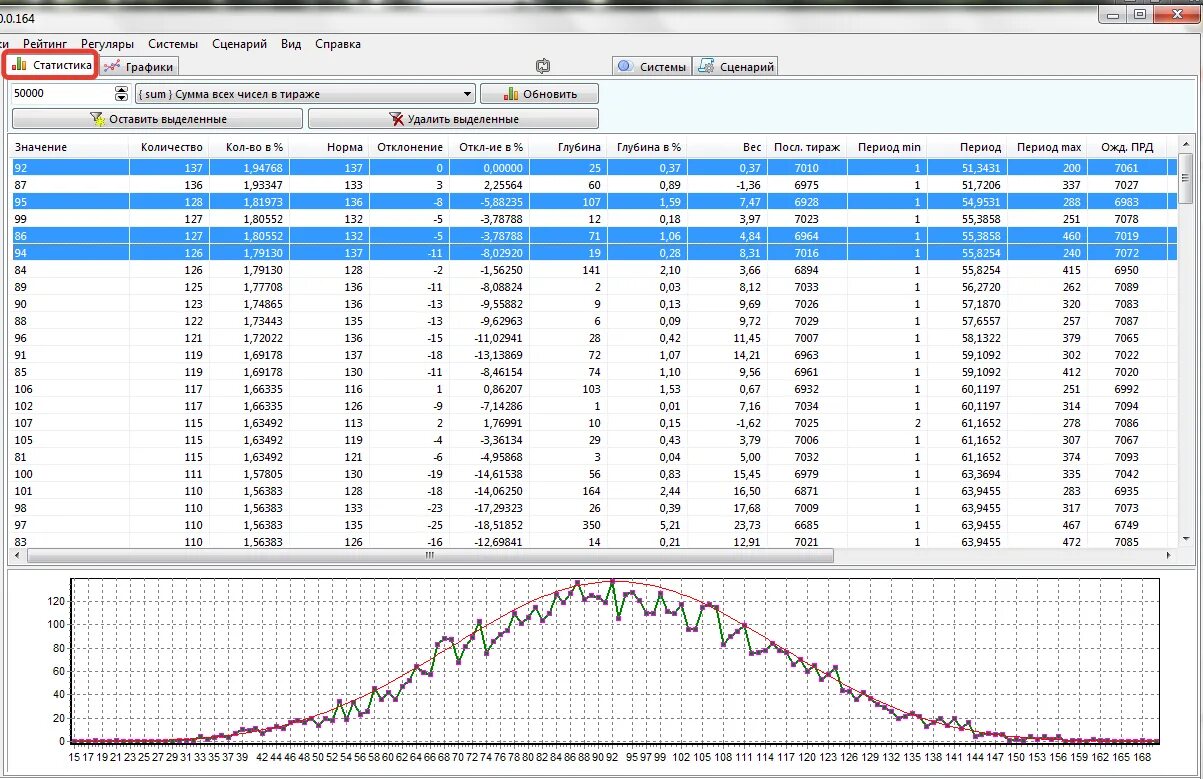Open the Вид menu
1203x779 pixels.
291,44
